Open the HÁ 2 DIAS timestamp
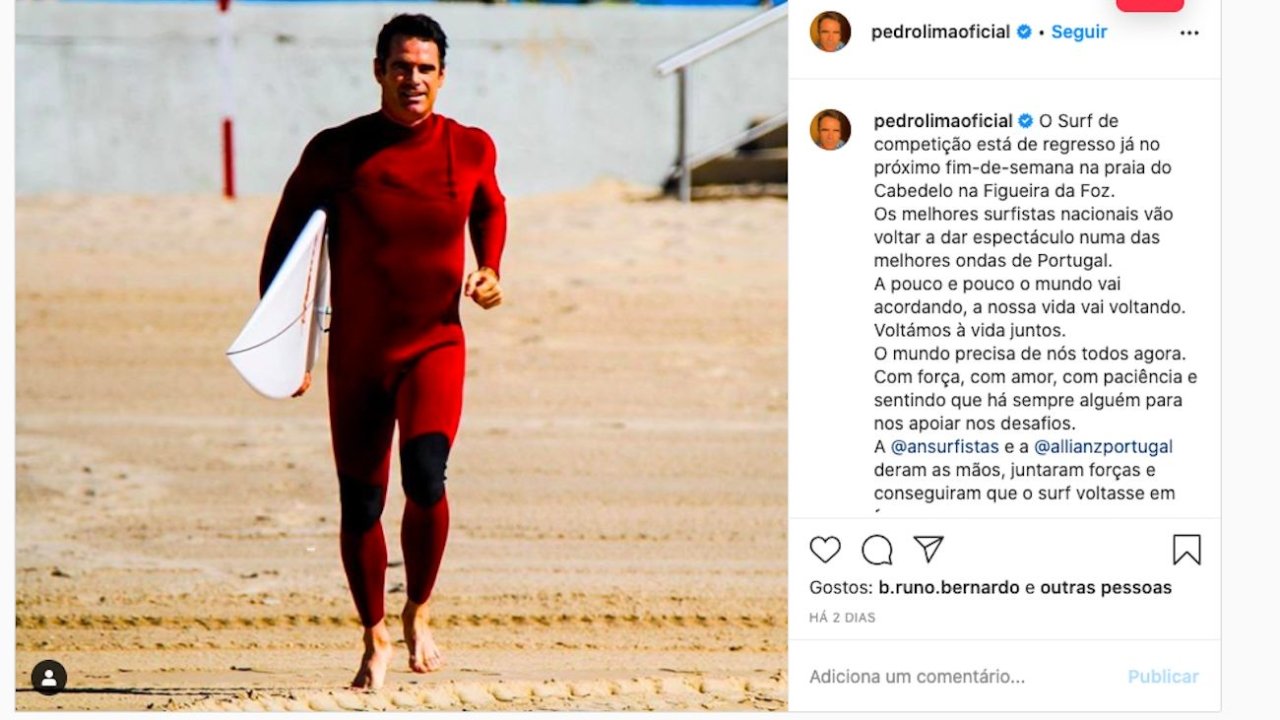This screenshot has width=1280, height=720. tap(842, 618)
